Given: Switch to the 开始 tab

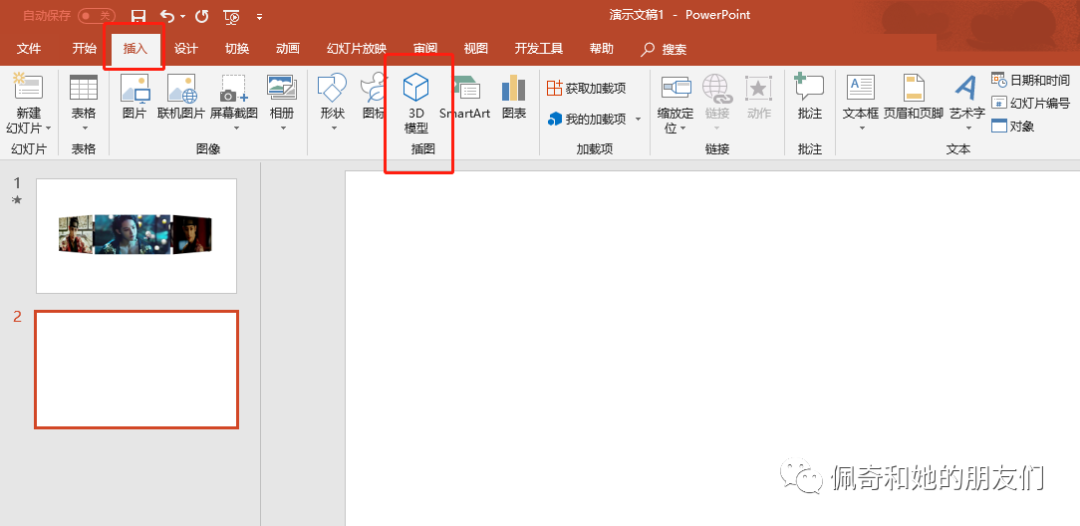Looking at the screenshot, I should pos(84,49).
